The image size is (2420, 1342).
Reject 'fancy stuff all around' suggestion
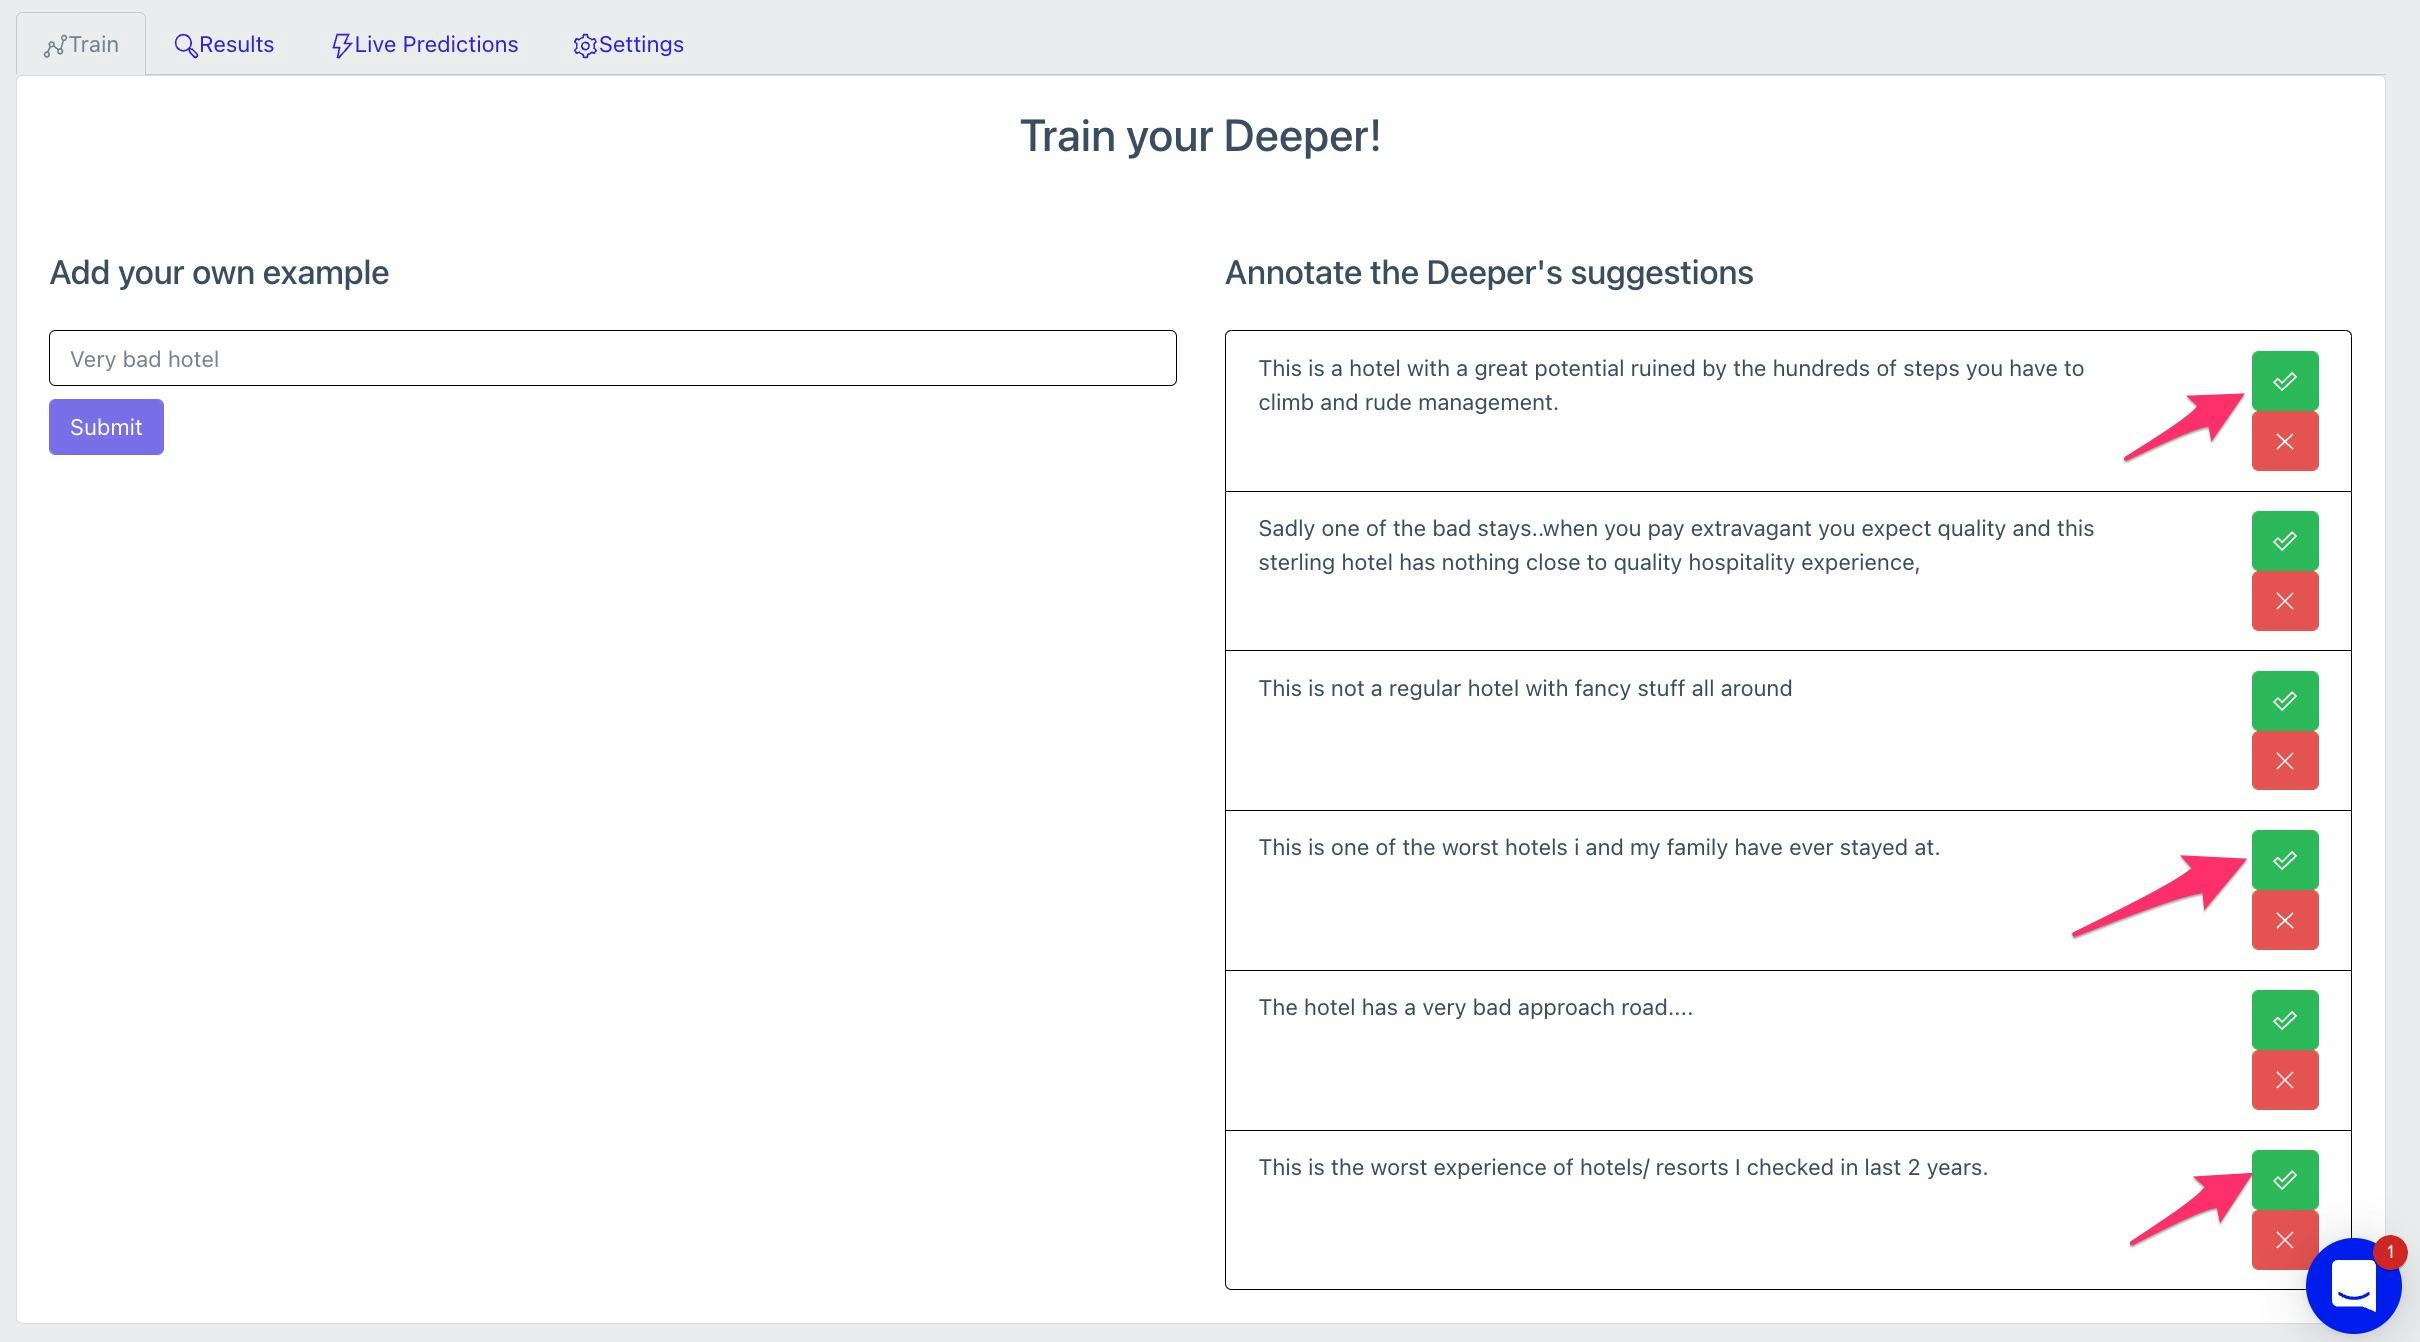pyautogui.click(x=2284, y=761)
